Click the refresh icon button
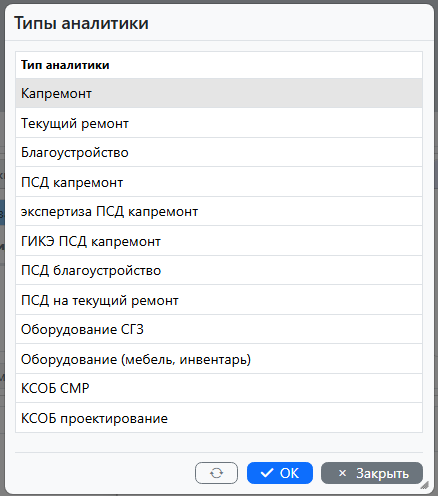 tap(216, 473)
